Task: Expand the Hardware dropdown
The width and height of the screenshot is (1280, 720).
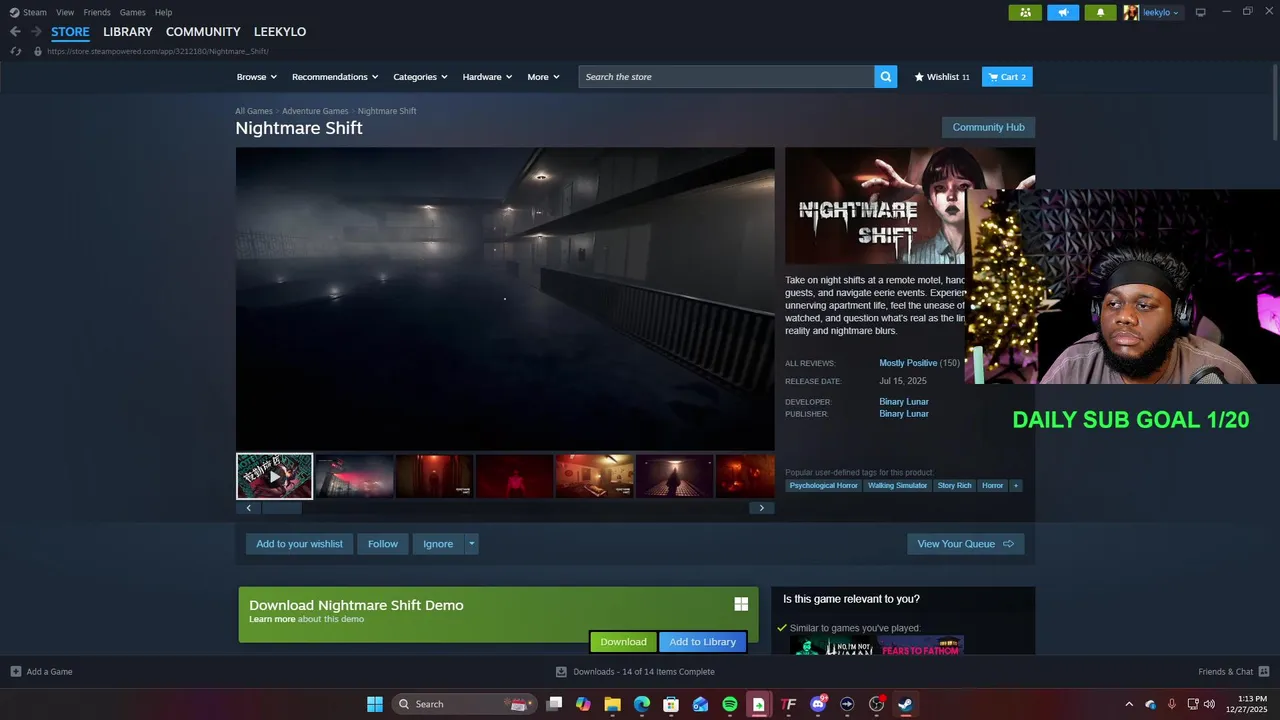Action: [487, 77]
